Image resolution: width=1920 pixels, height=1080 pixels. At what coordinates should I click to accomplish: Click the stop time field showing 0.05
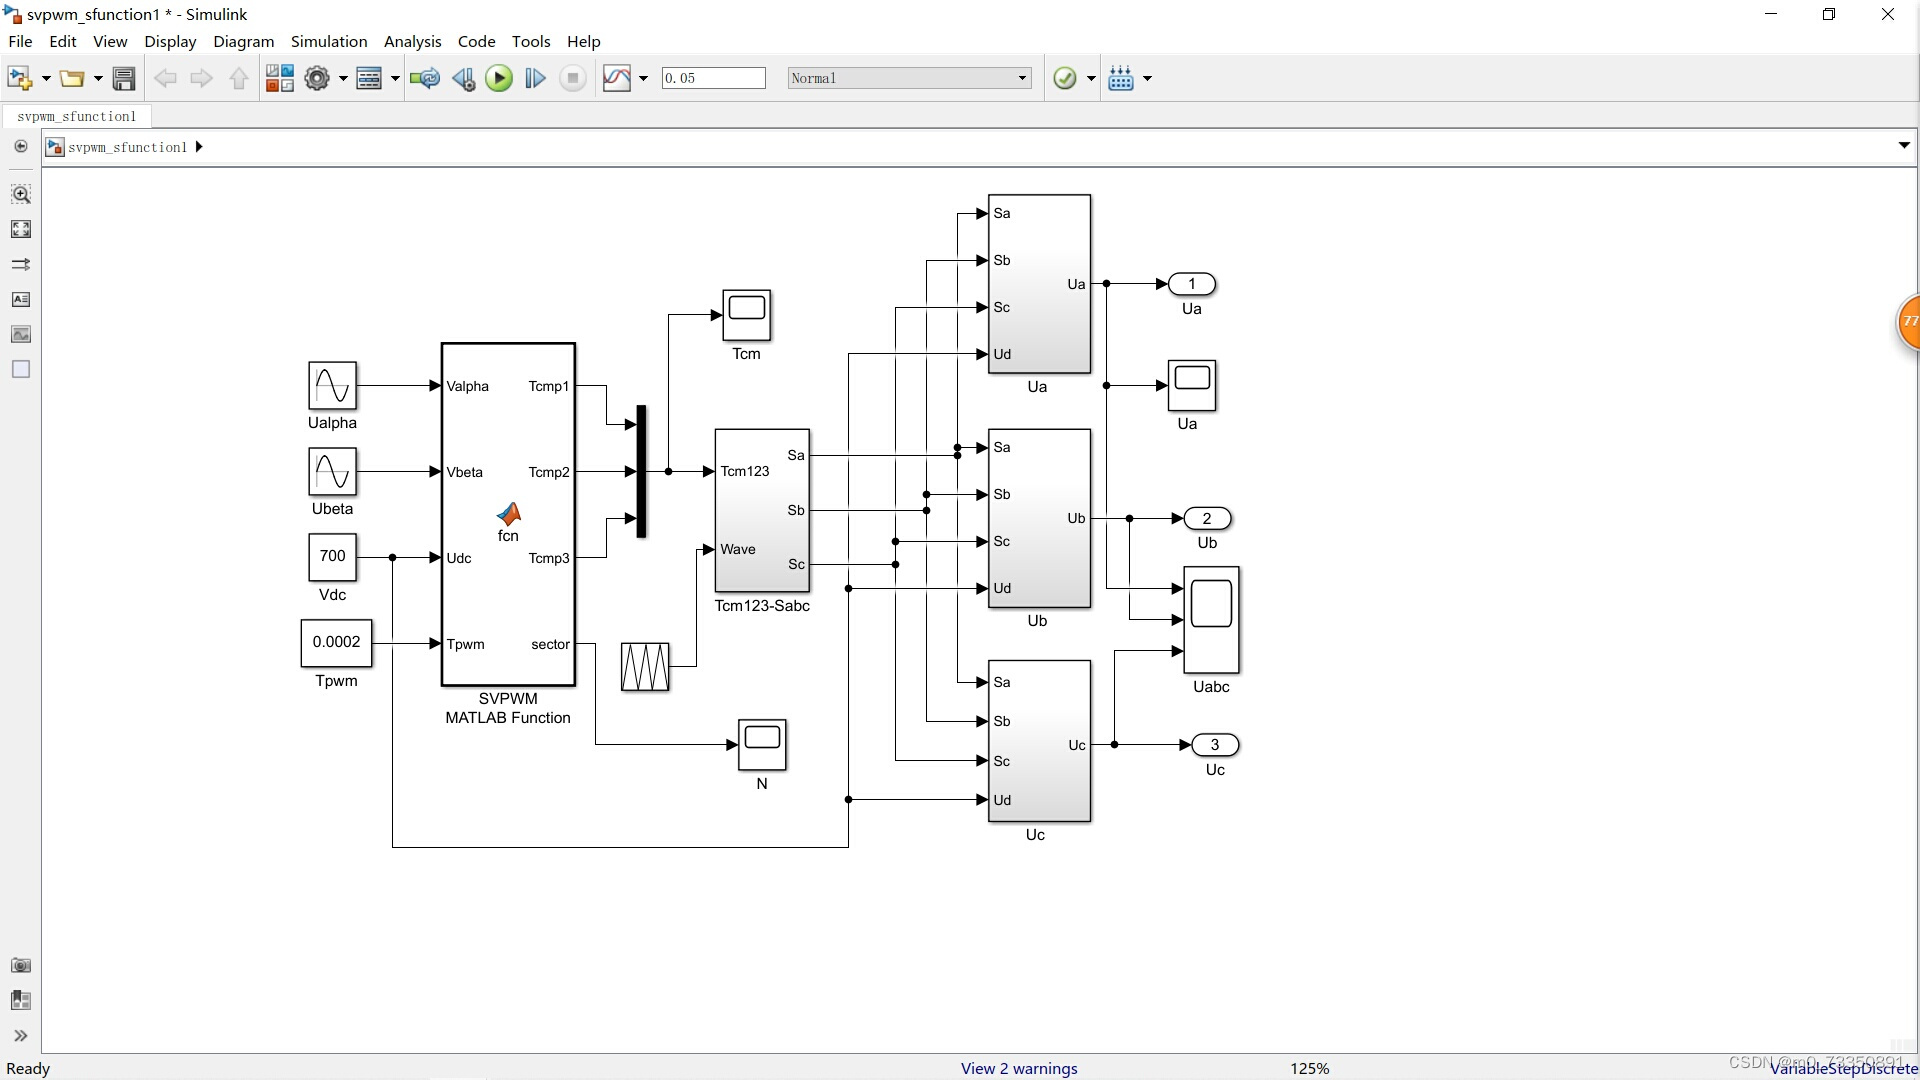[x=713, y=77]
